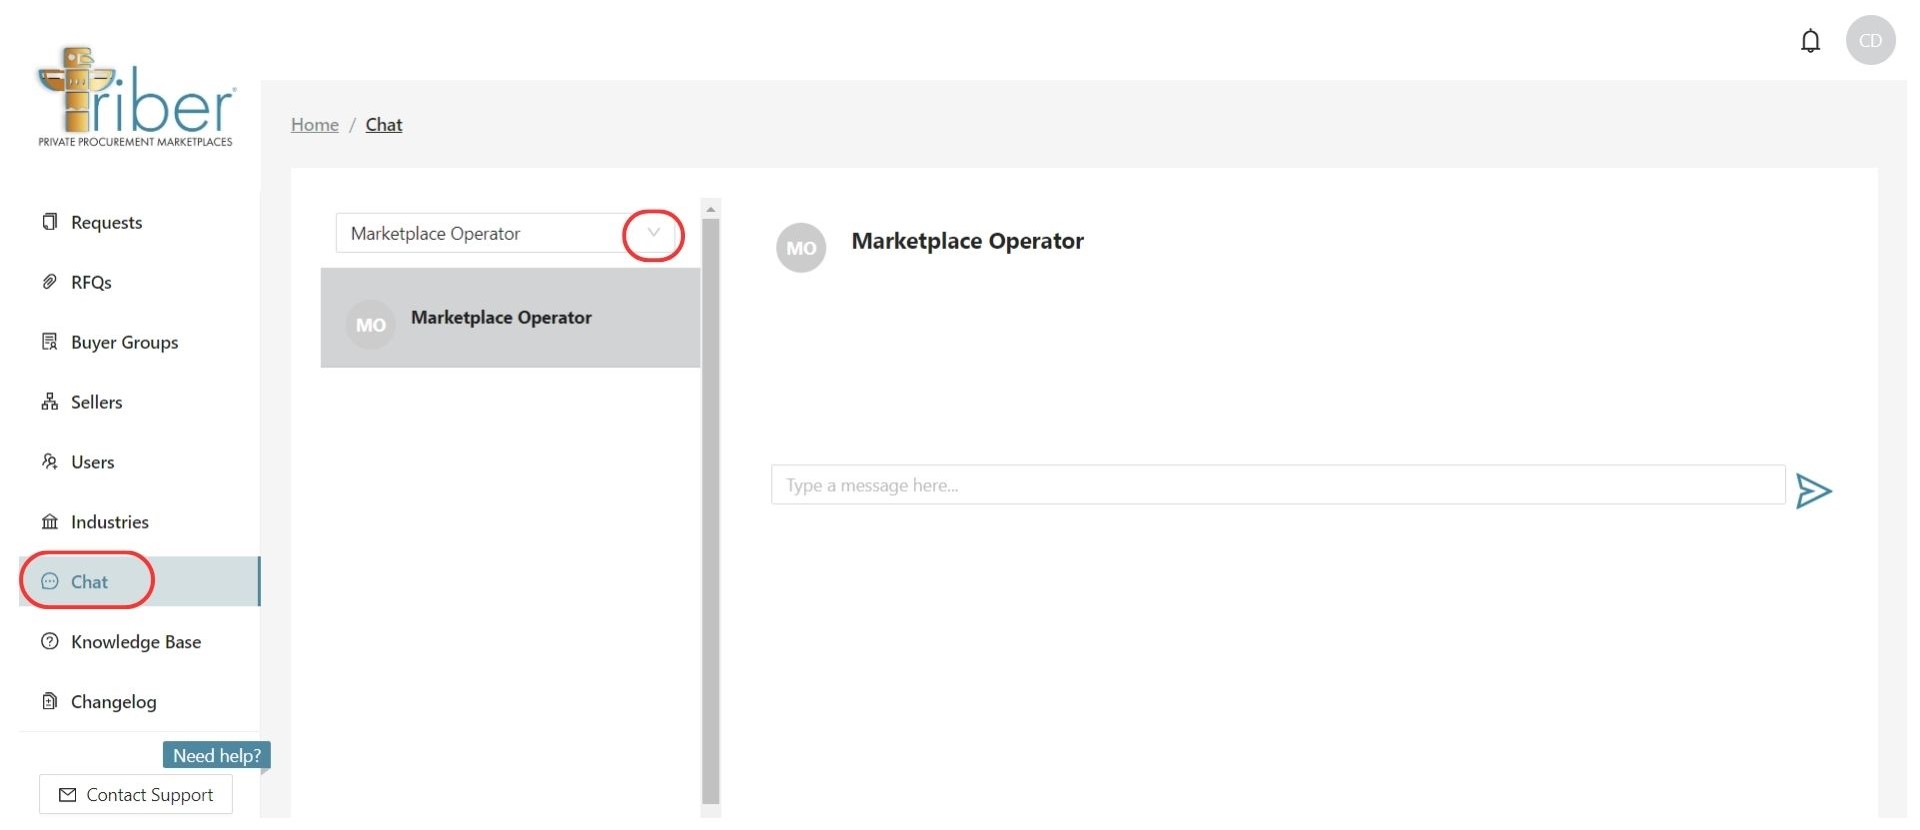Viewport: 1920px width, 830px height.
Task: Click the Marketplace Operator chat header title
Action: 967,241
